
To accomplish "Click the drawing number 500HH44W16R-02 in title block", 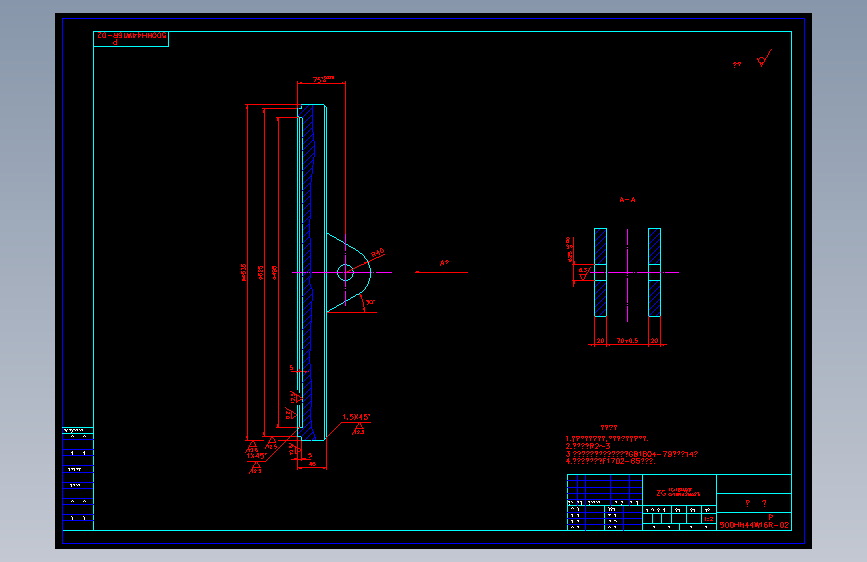I will coord(754,525).
